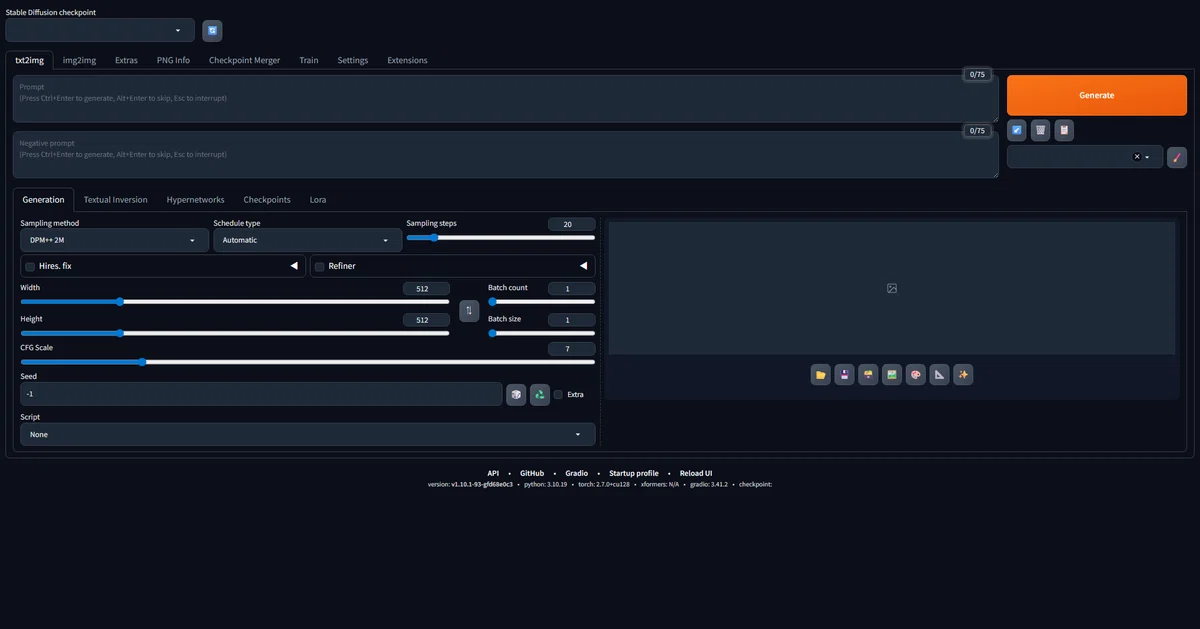Viewport: 1200px width, 629px height.
Task: Enable the Refiner checkbox
Action: click(320, 266)
